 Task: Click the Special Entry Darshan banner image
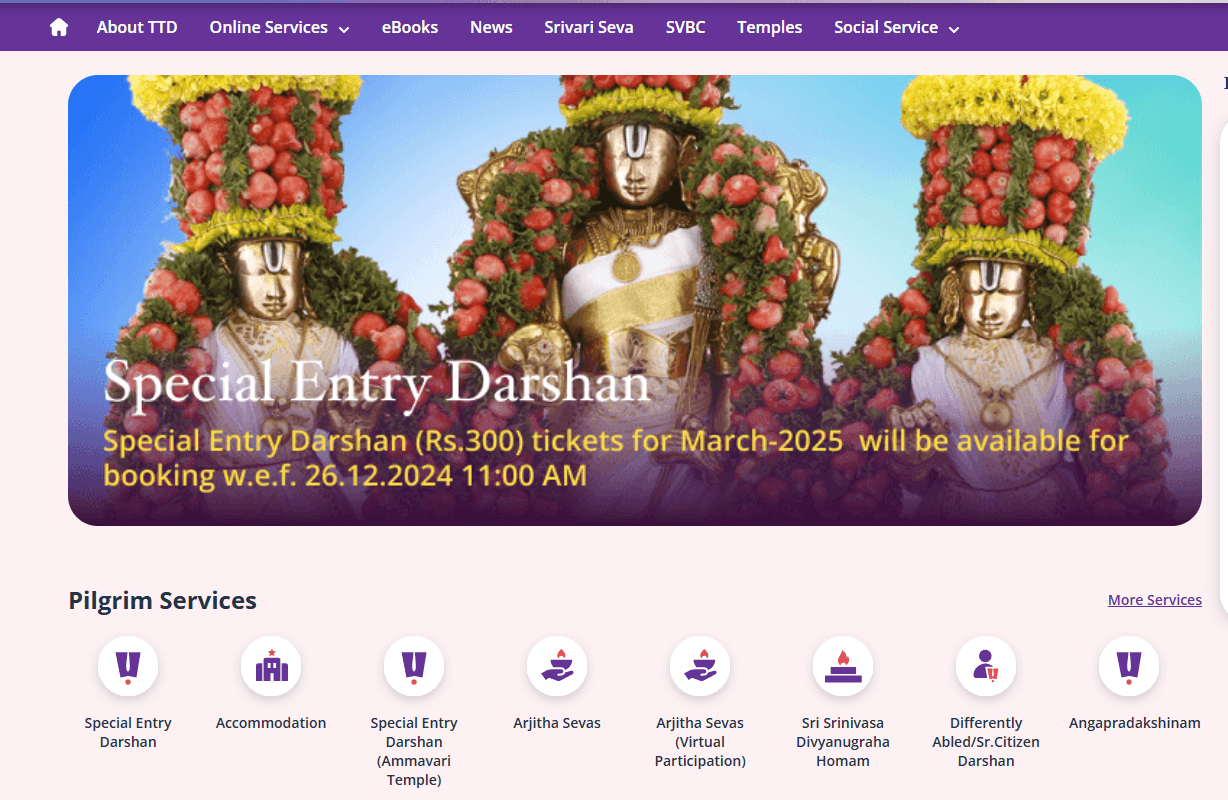(x=634, y=300)
